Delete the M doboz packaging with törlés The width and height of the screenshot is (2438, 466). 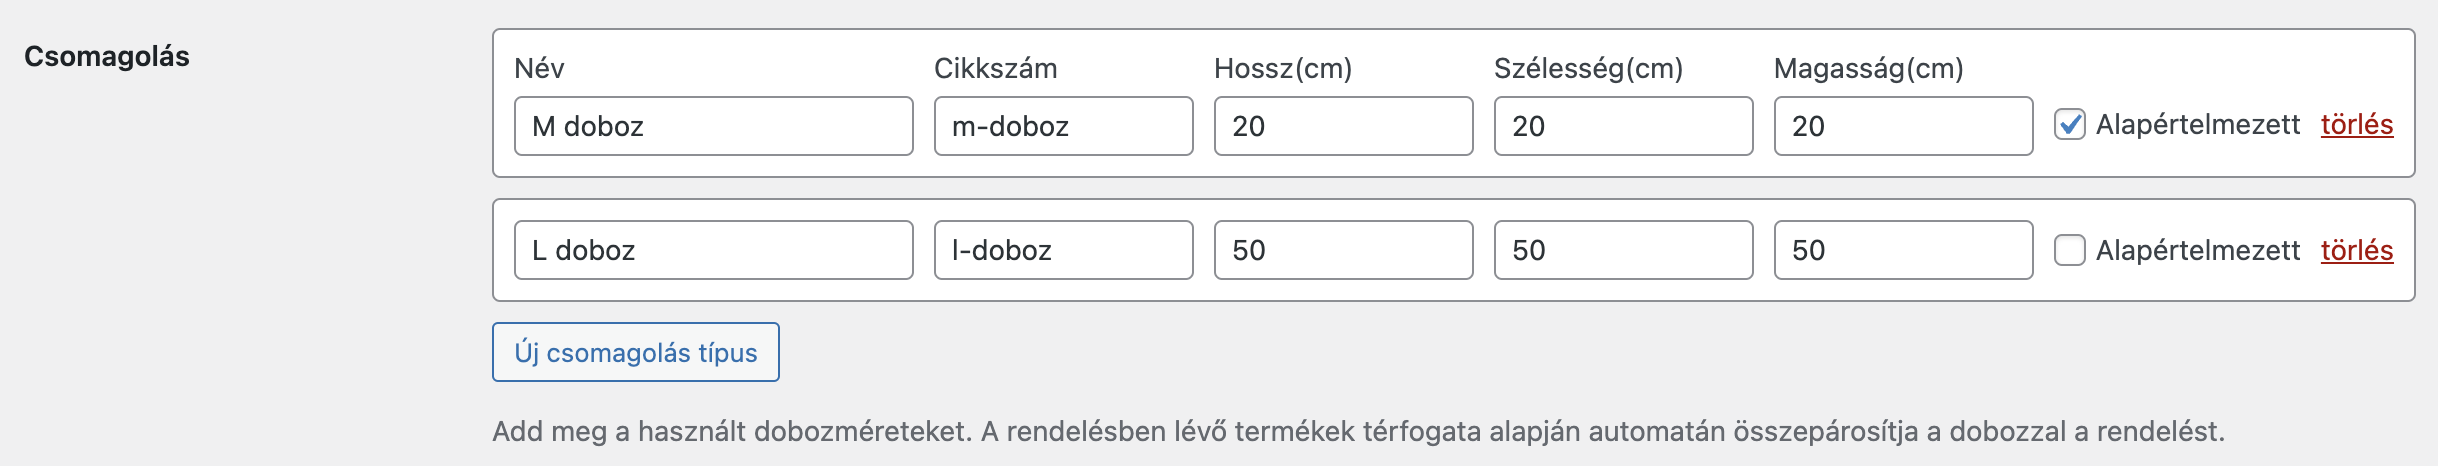click(2356, 125)
